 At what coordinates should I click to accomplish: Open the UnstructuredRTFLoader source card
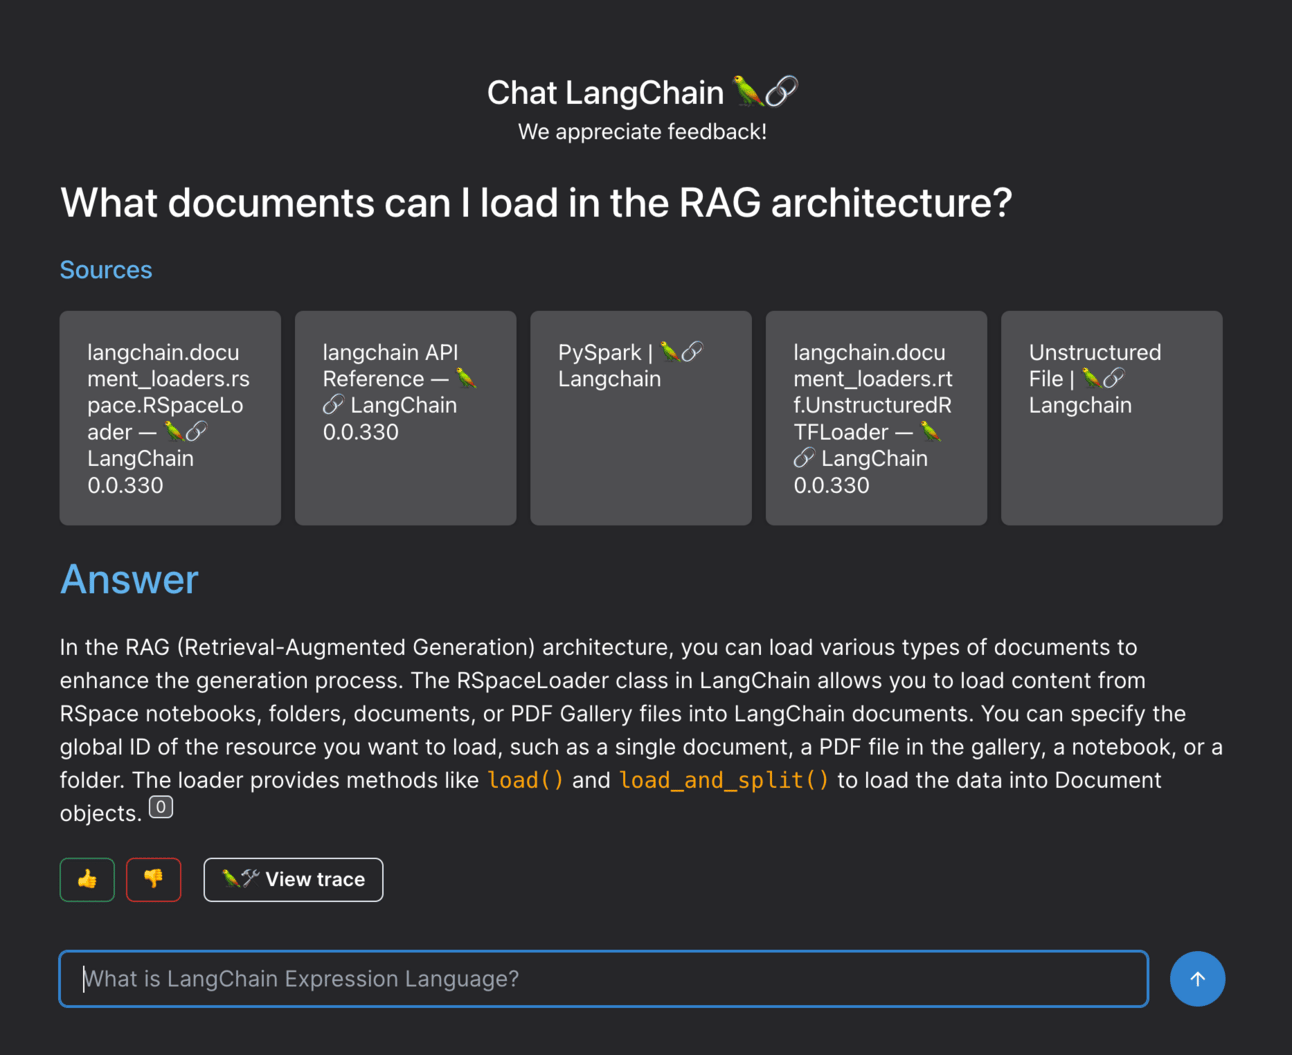tap(876, 418)
